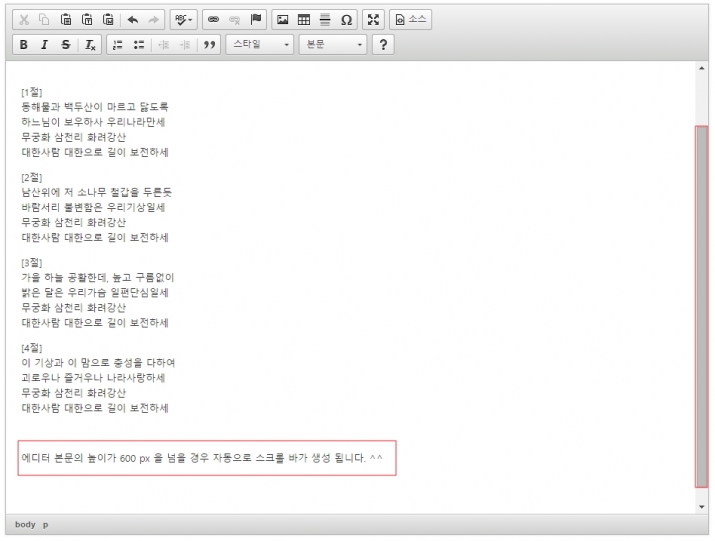Insert a horizontal line
The width and height of the screenshot is (715, 541).
pos(325,20)
